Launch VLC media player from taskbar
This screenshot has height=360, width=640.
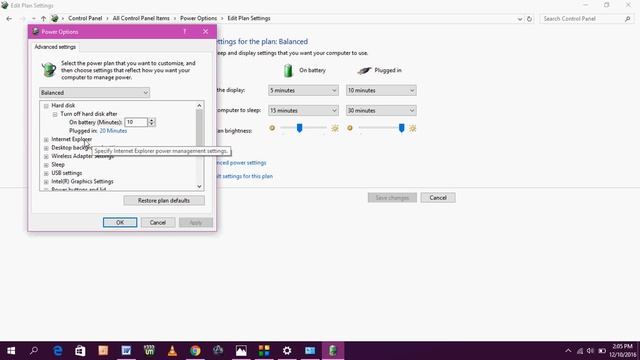172,351
